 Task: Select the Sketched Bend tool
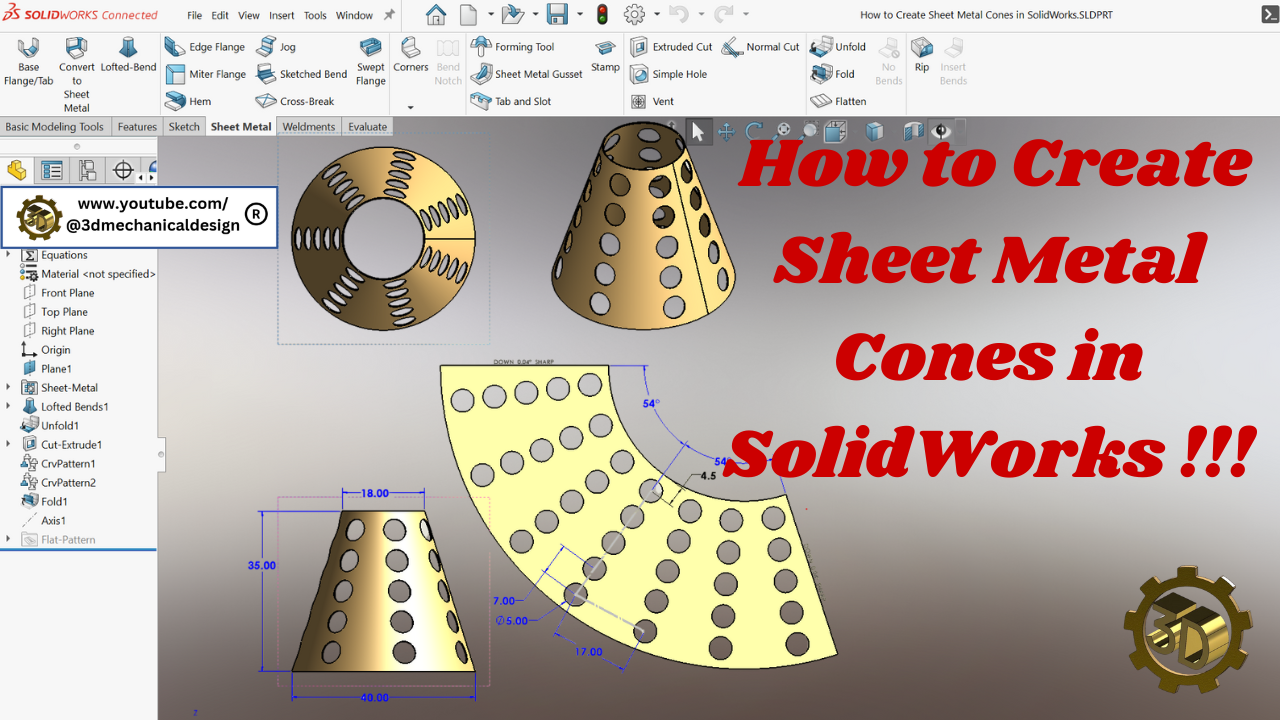(301, 74)
